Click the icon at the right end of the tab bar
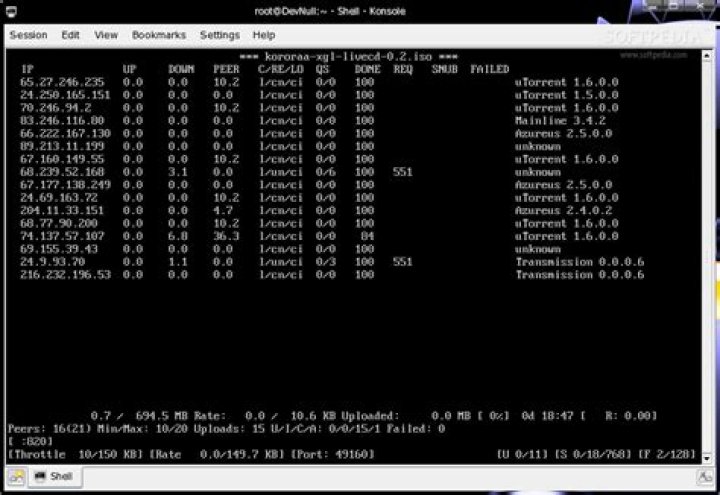Screen dimensions: 720x495 tap(705, 477)
